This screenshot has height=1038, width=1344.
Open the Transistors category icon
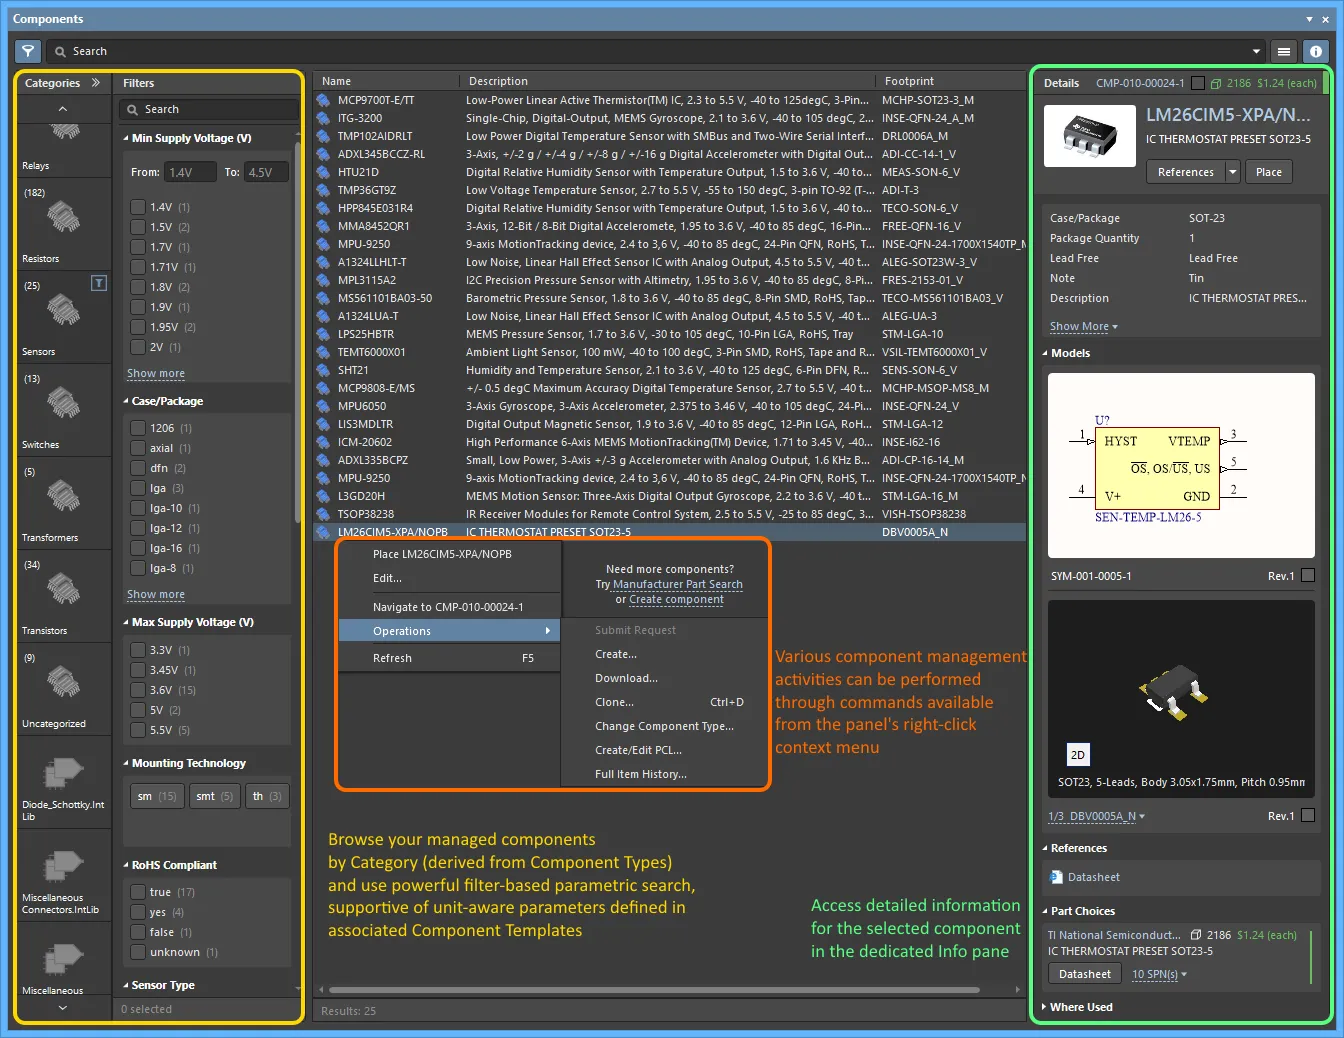pyautogui.click(x=63, y=588)
